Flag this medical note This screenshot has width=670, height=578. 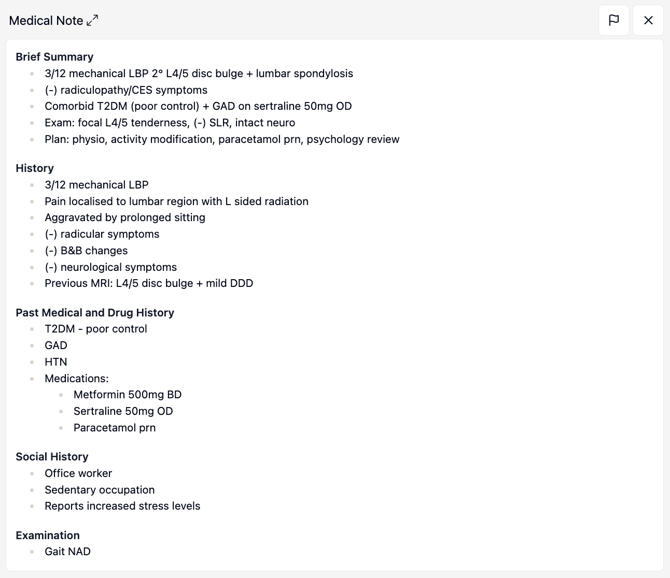(x=613, y=20)
